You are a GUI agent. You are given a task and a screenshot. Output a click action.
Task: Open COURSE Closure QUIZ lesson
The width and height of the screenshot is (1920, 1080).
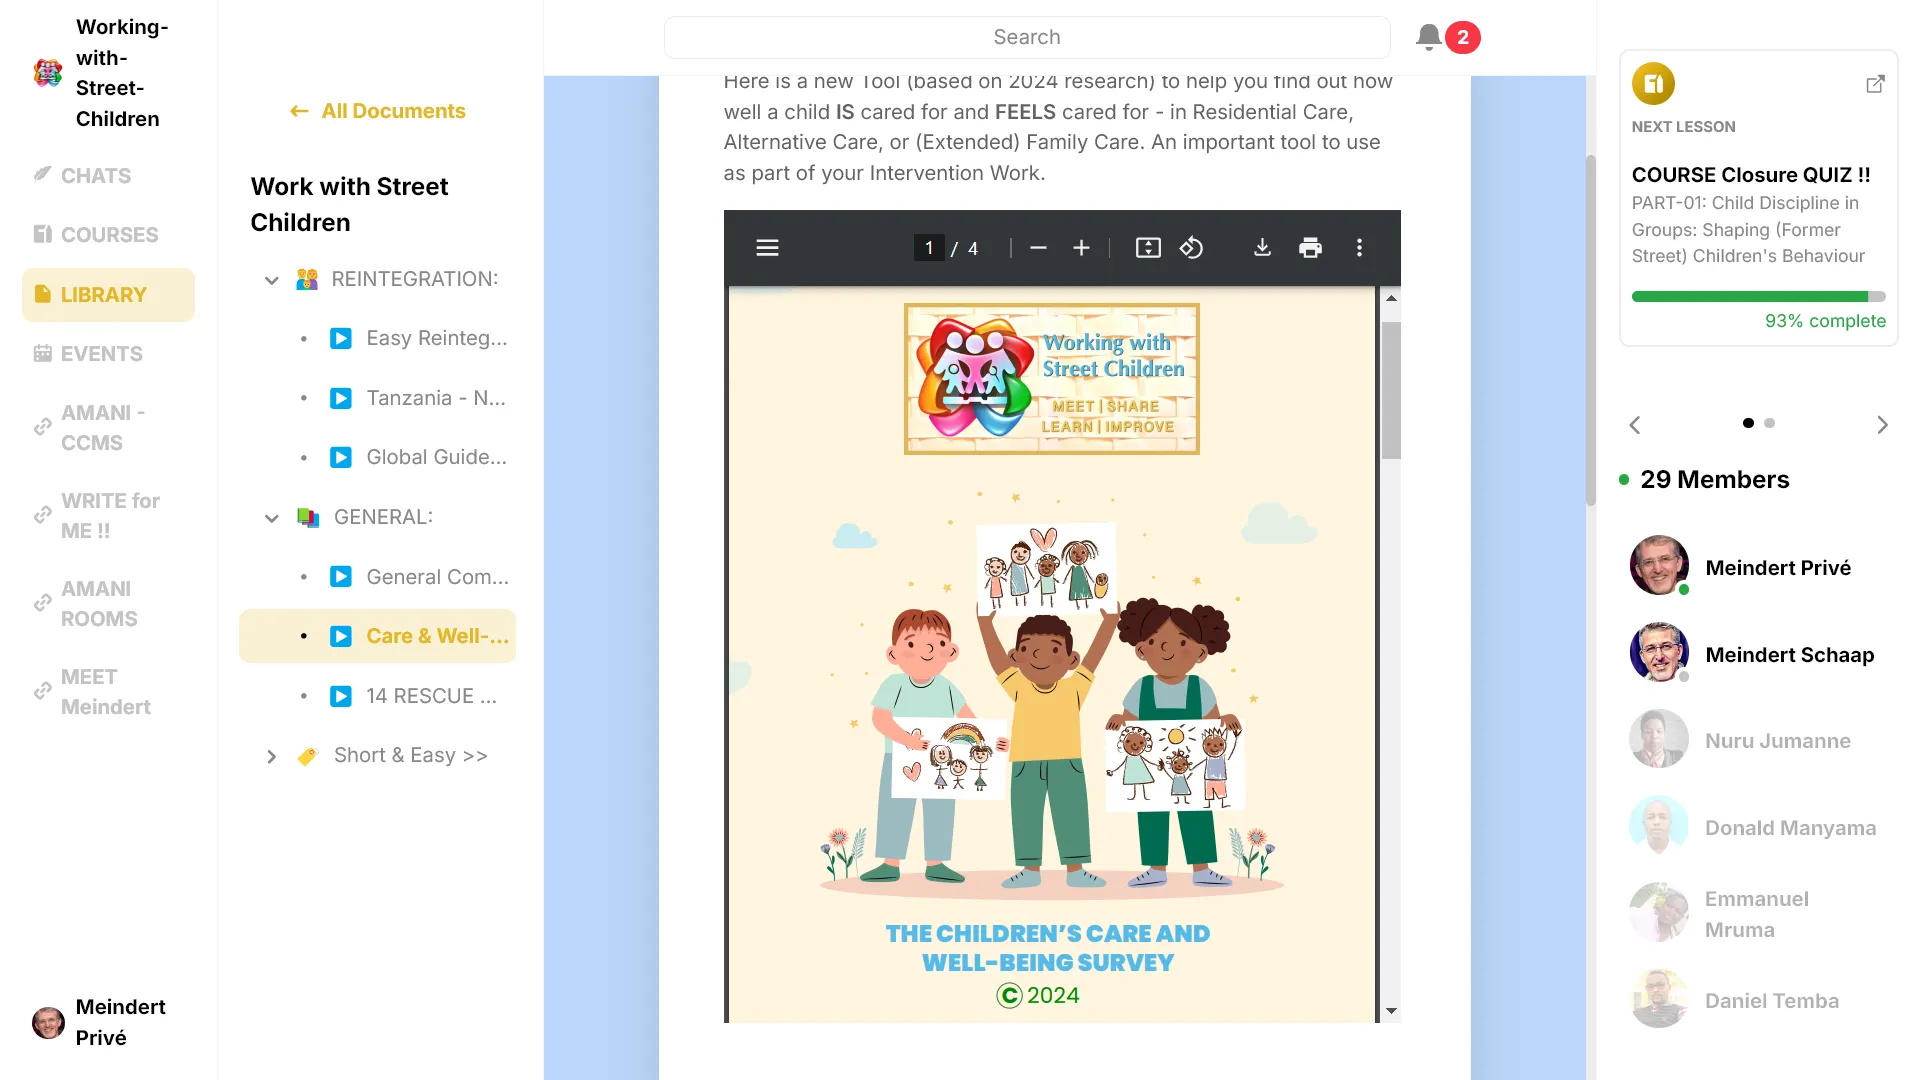coord(1750,175)
